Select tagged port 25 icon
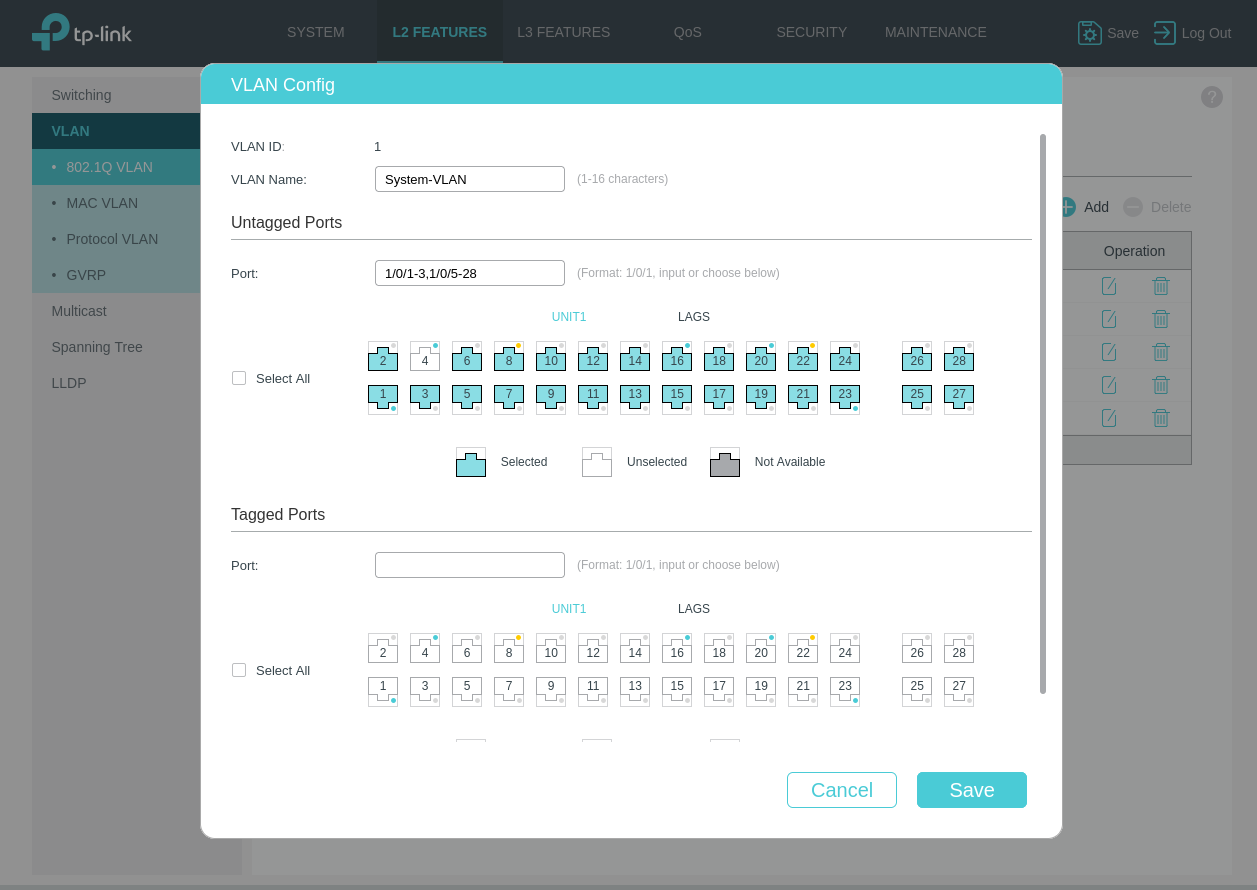The height and width of the screenshot is (890, 1257). click(917, 691)
